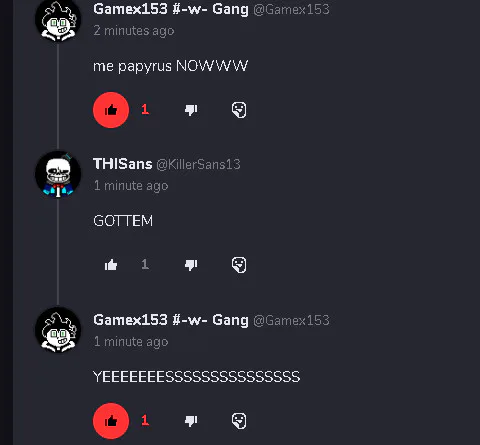
Task: Open top 'Gamex153 #-w- Gang' display name
Action: point(171,9)
